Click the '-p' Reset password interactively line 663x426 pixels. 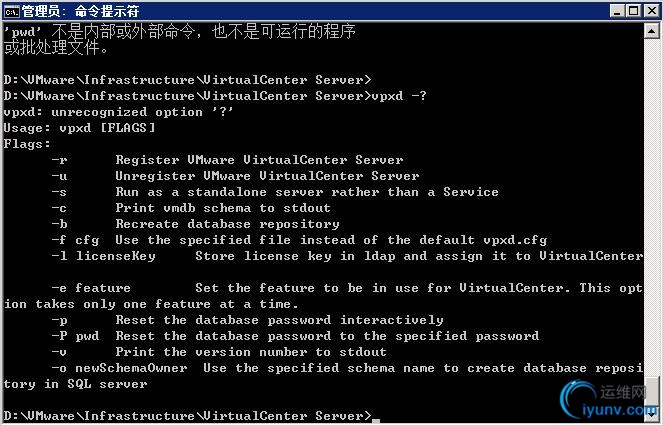247,320
